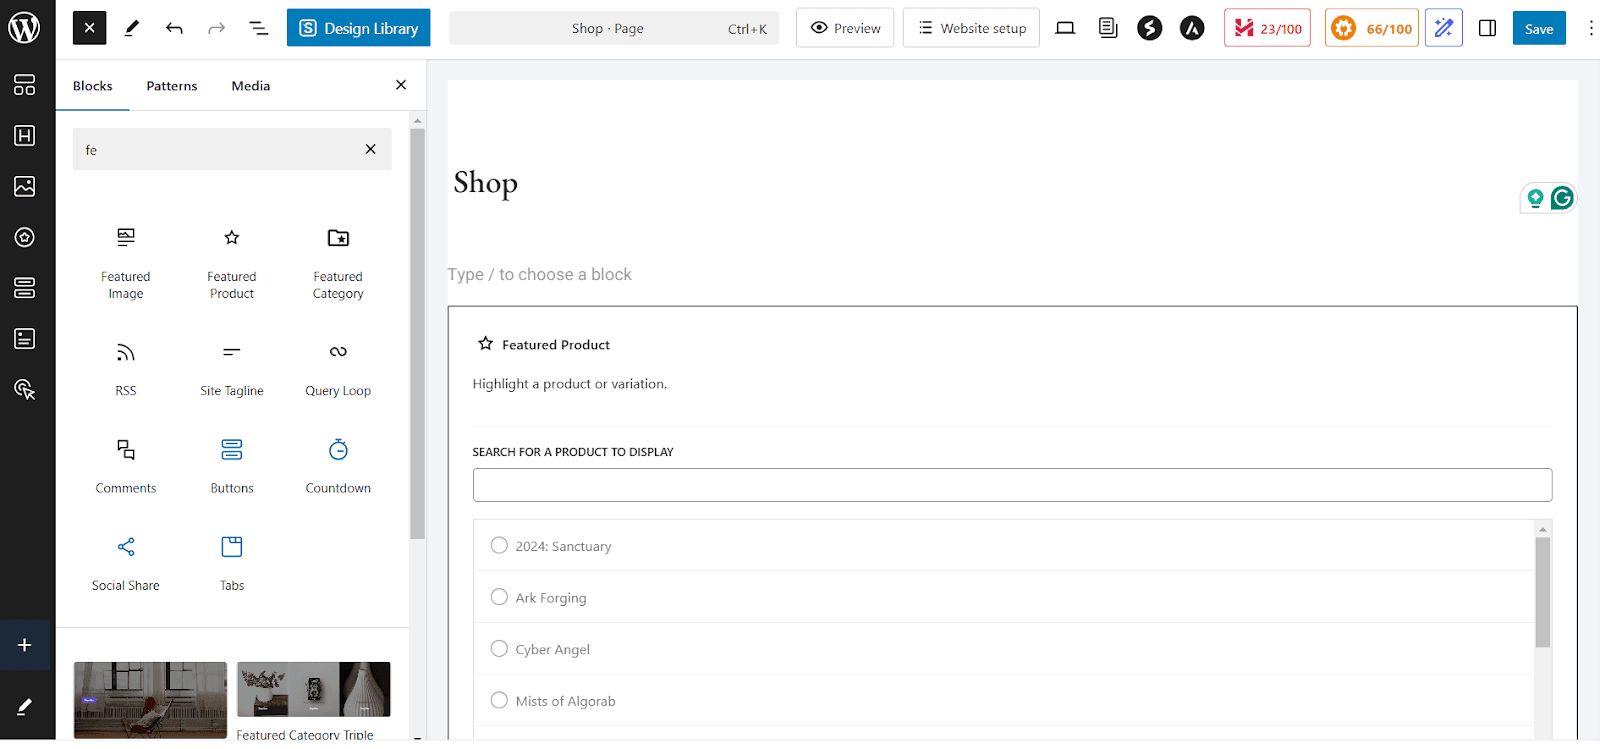The image size is (1600, 749).
Task: Open the Design Library
Action: click(x=358, y=28)
